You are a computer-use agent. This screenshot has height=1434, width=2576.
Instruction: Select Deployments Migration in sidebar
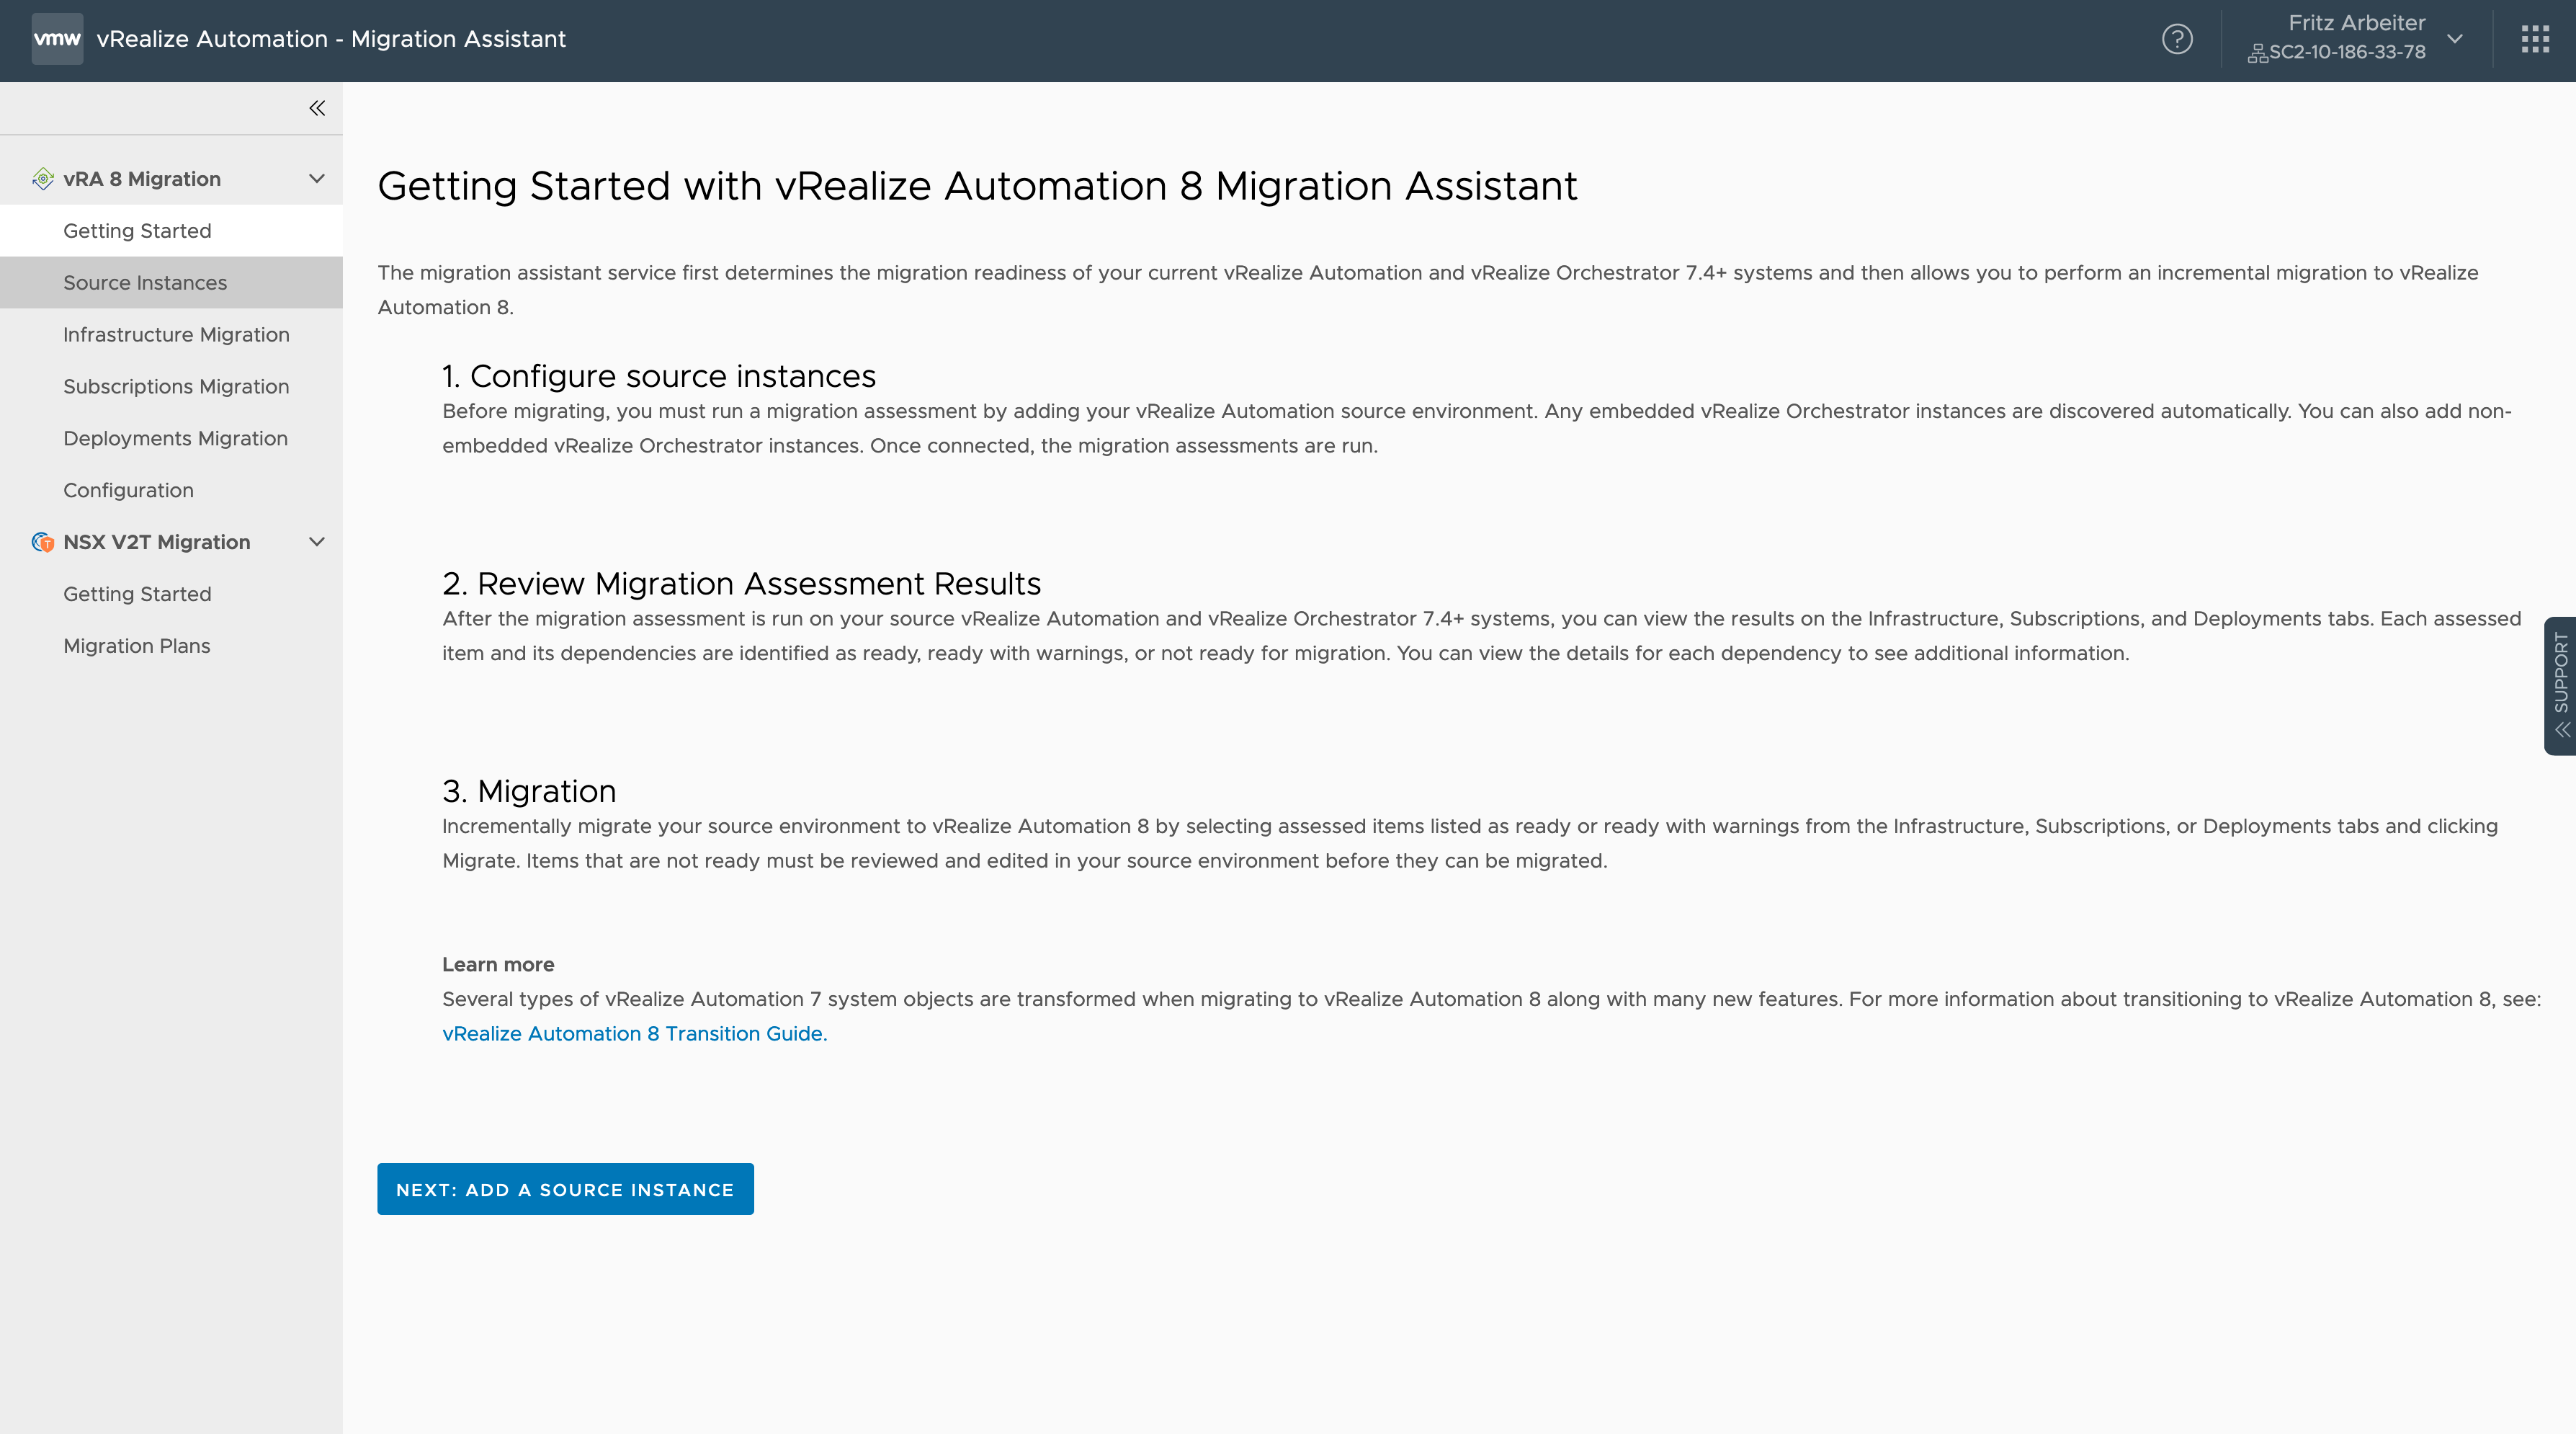174,438
